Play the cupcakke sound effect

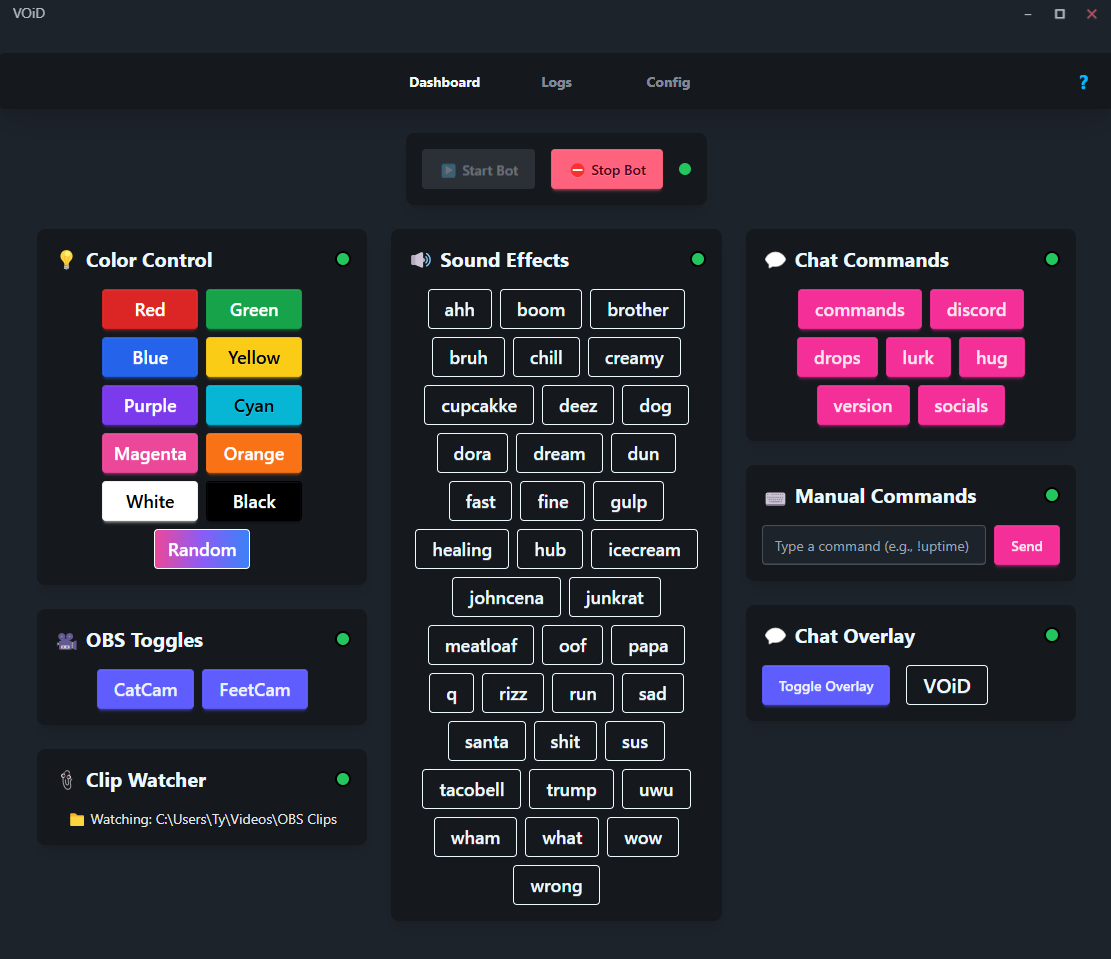(x=479, y=405)
